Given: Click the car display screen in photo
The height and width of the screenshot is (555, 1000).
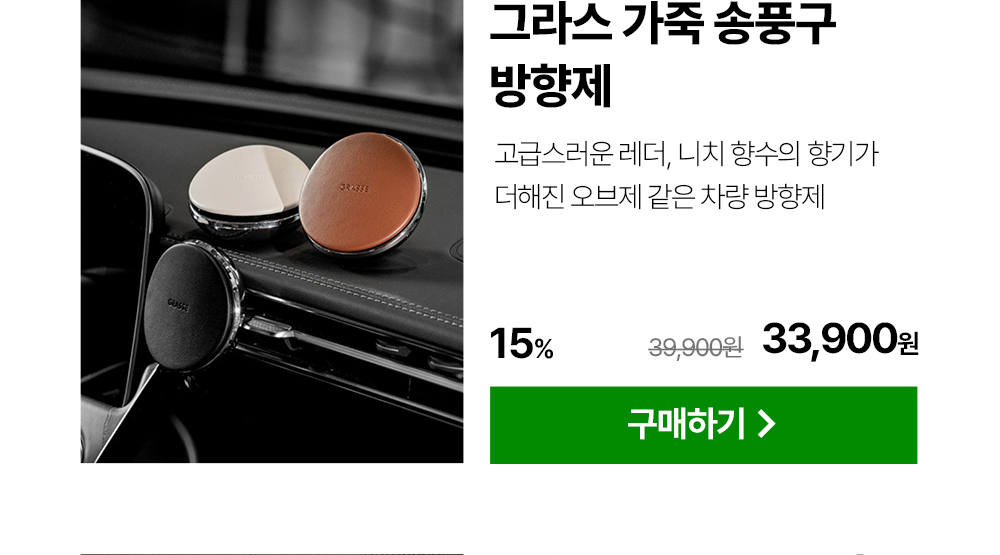Looking at the screenshot, I should coord(115,274).
